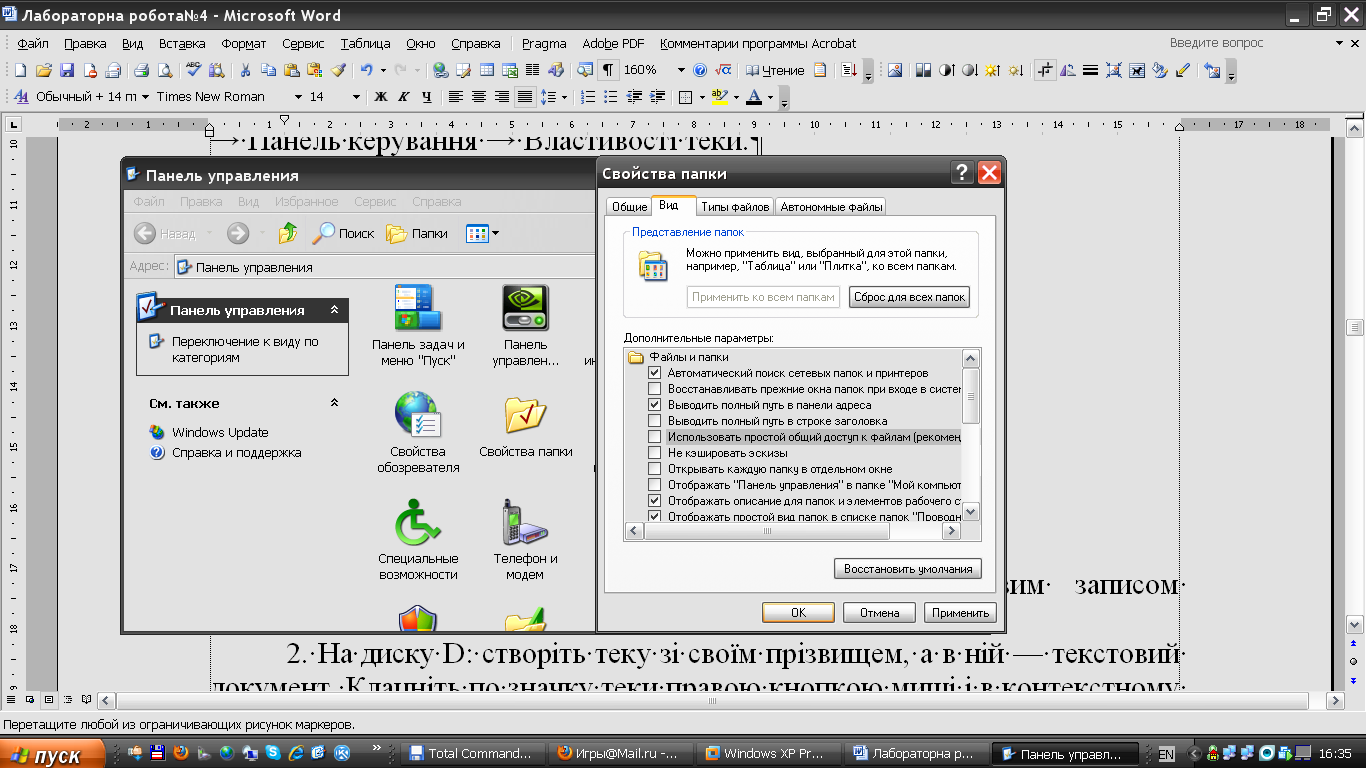Open the Файл menu in Word
Image resolution: width=1366 pixels, height=768 pixels.
pos(33,43)
